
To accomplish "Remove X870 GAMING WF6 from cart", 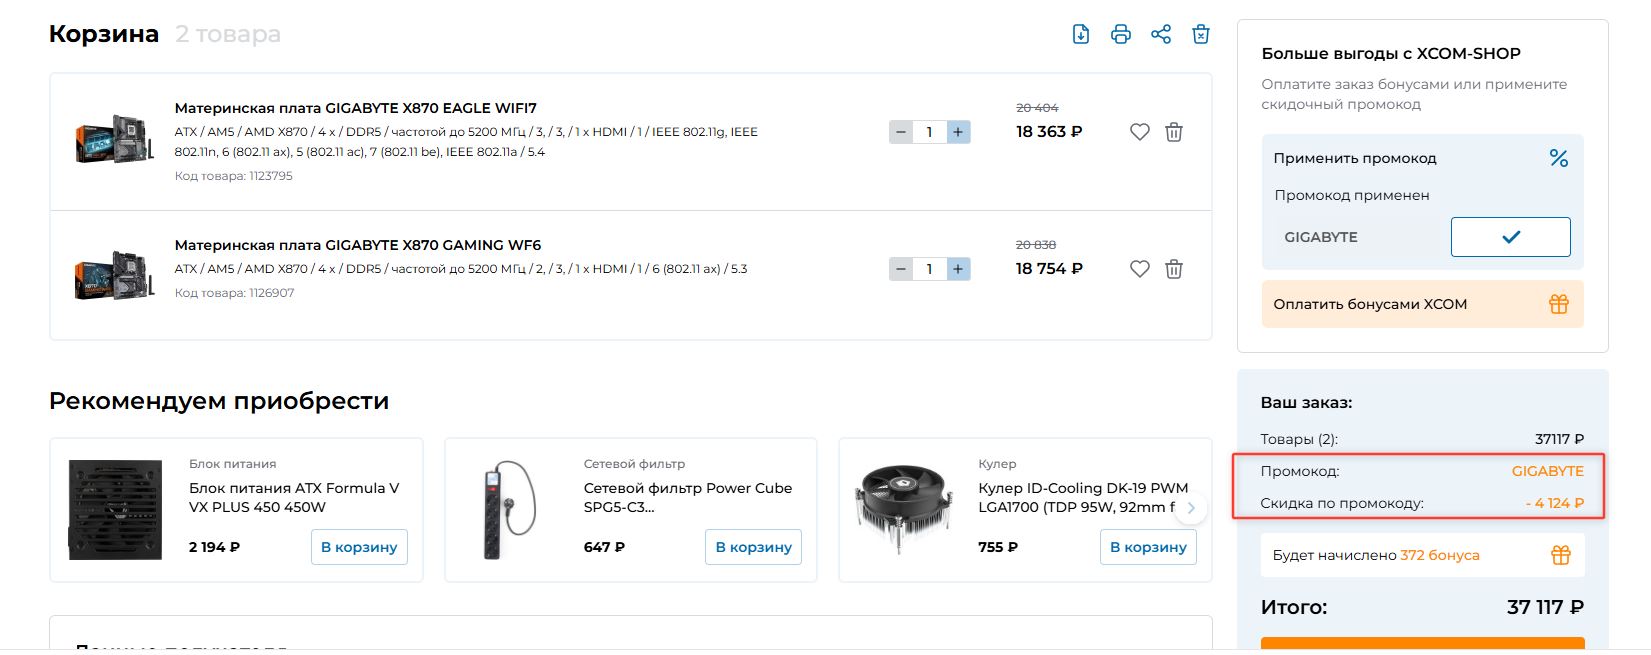I will pyautogui.click(x=1174, y=269).
